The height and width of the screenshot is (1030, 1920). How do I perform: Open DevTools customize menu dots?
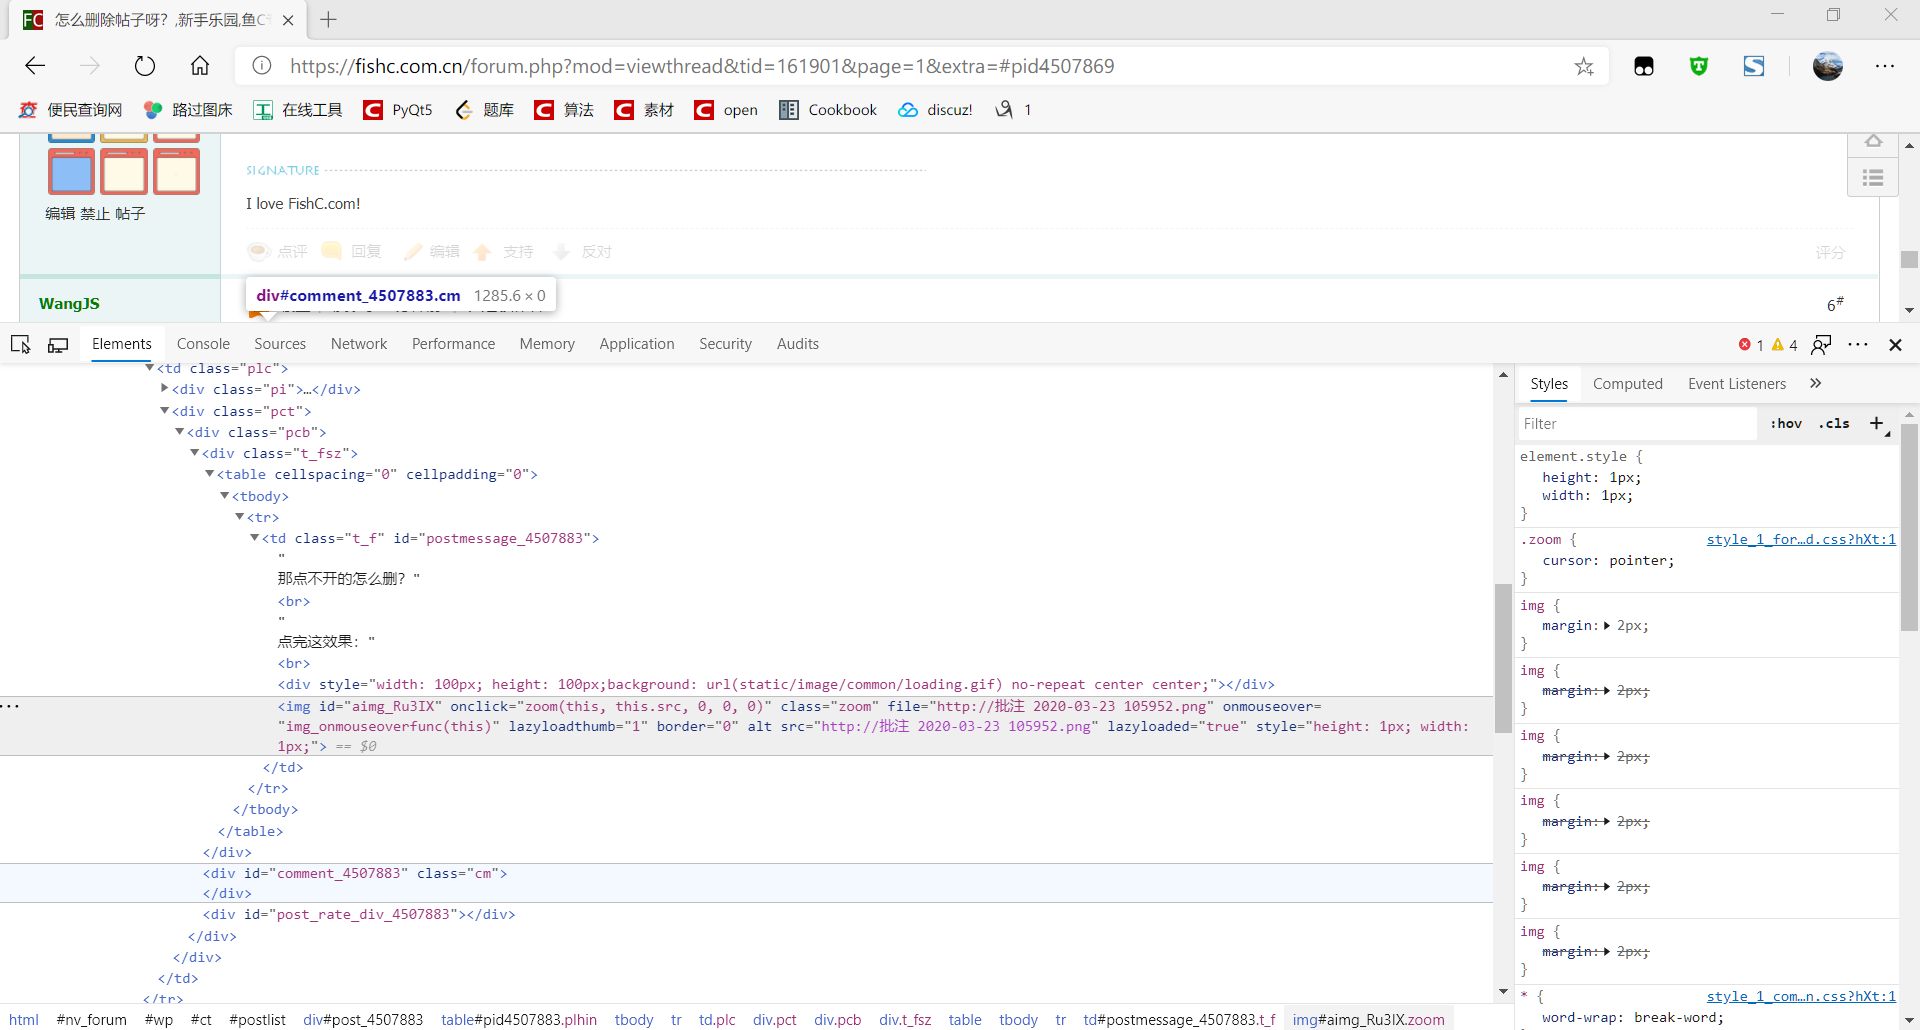[1858, 344]
